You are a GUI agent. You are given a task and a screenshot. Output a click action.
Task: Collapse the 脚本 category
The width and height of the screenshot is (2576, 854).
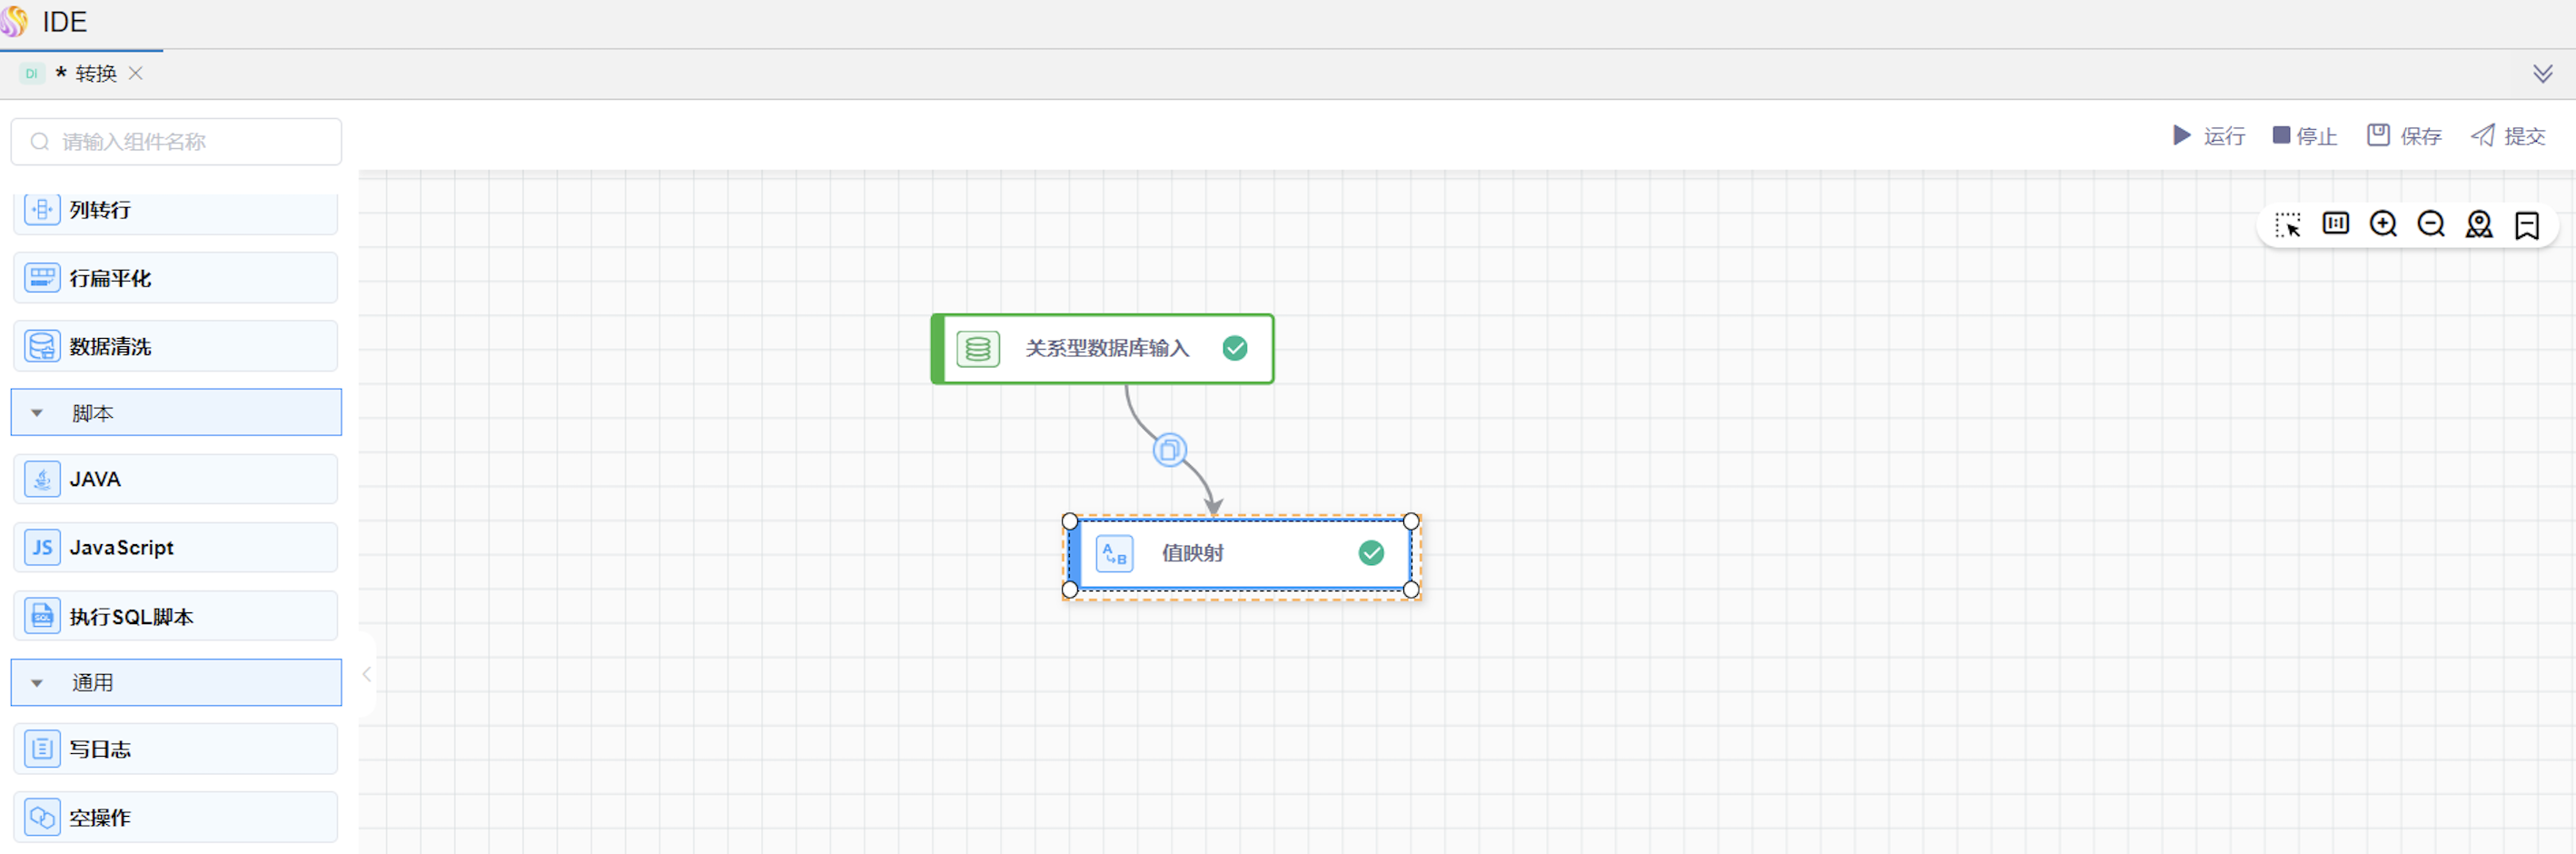[x=37, y=413]
